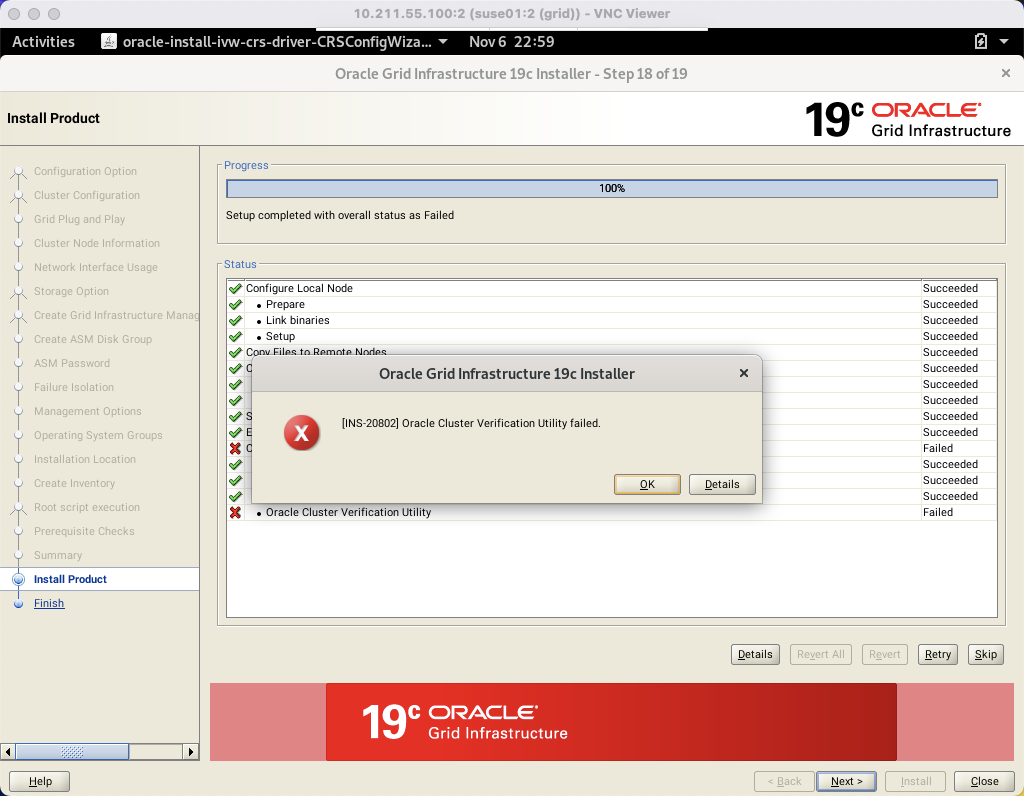
Task: Click the Retry button
Action: click(x=937, y=654)
